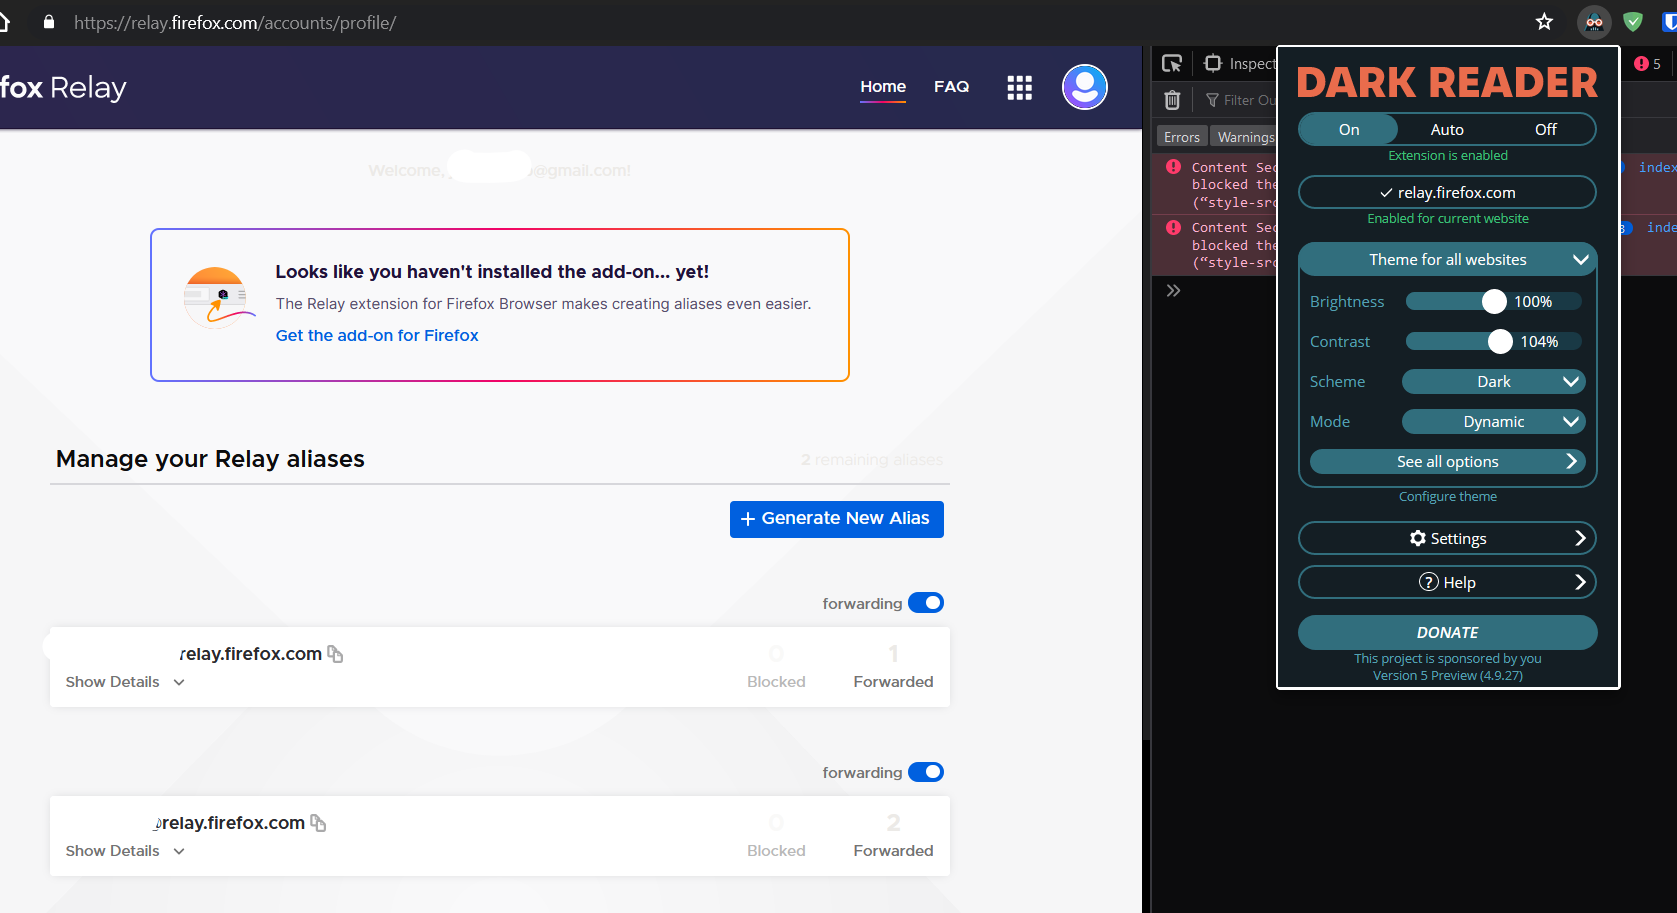Image resolution: width=1677 pixels, height=913 pixels.
Task: Turn Dark Reader On
Action: (x=1349, y=130)
